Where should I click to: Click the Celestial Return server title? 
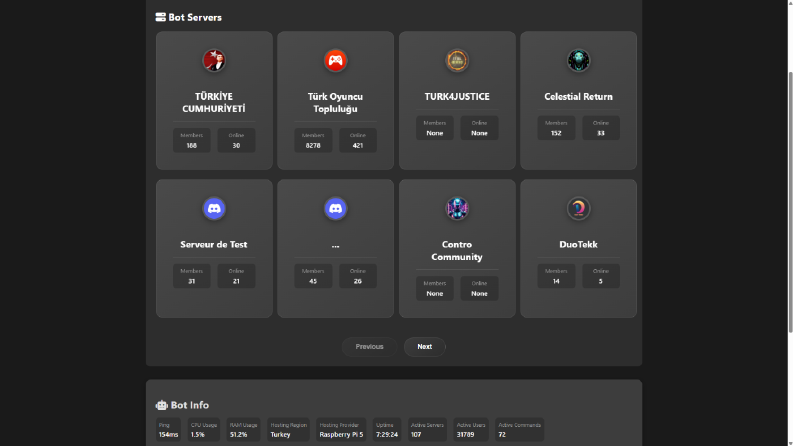coord(578,97)
